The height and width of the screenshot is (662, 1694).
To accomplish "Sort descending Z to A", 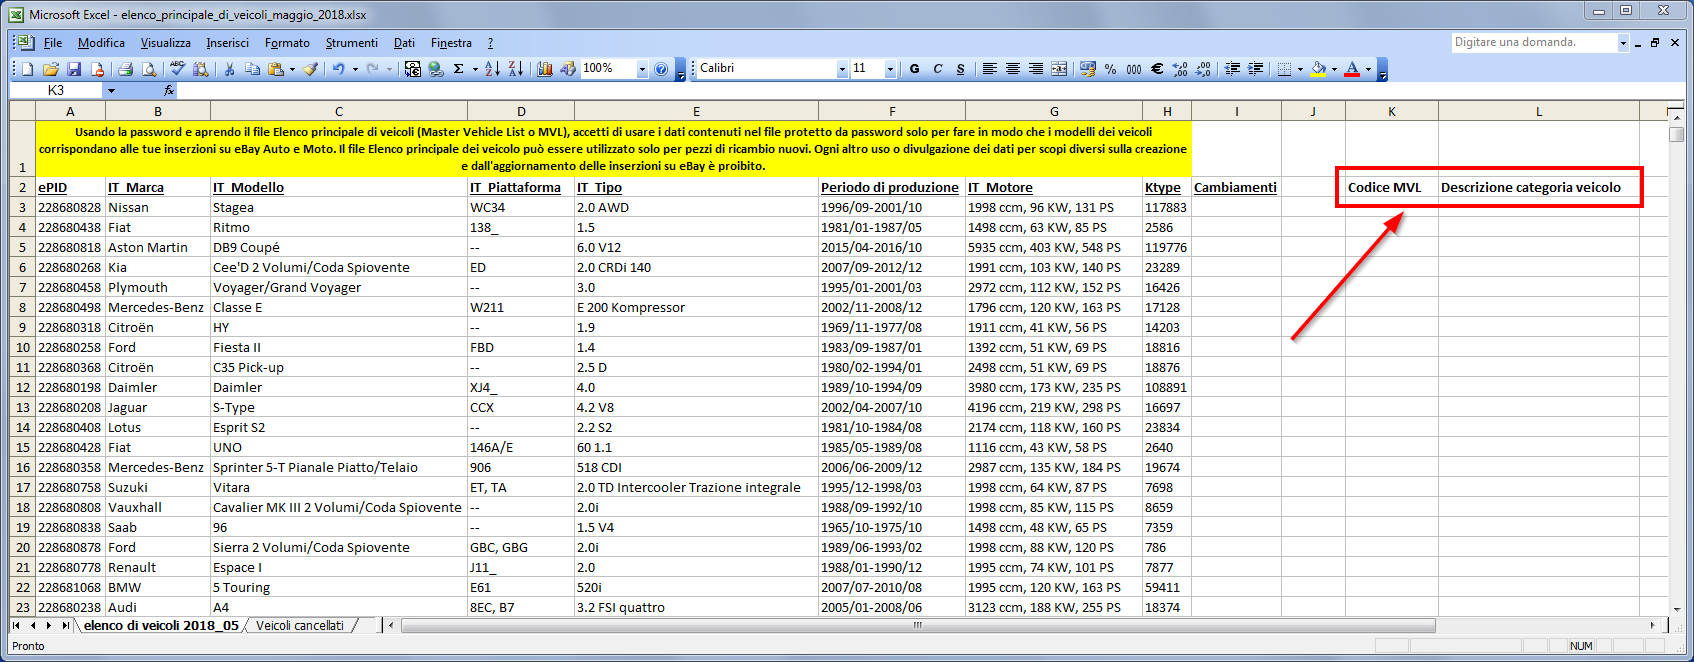I will coord(515,69).
